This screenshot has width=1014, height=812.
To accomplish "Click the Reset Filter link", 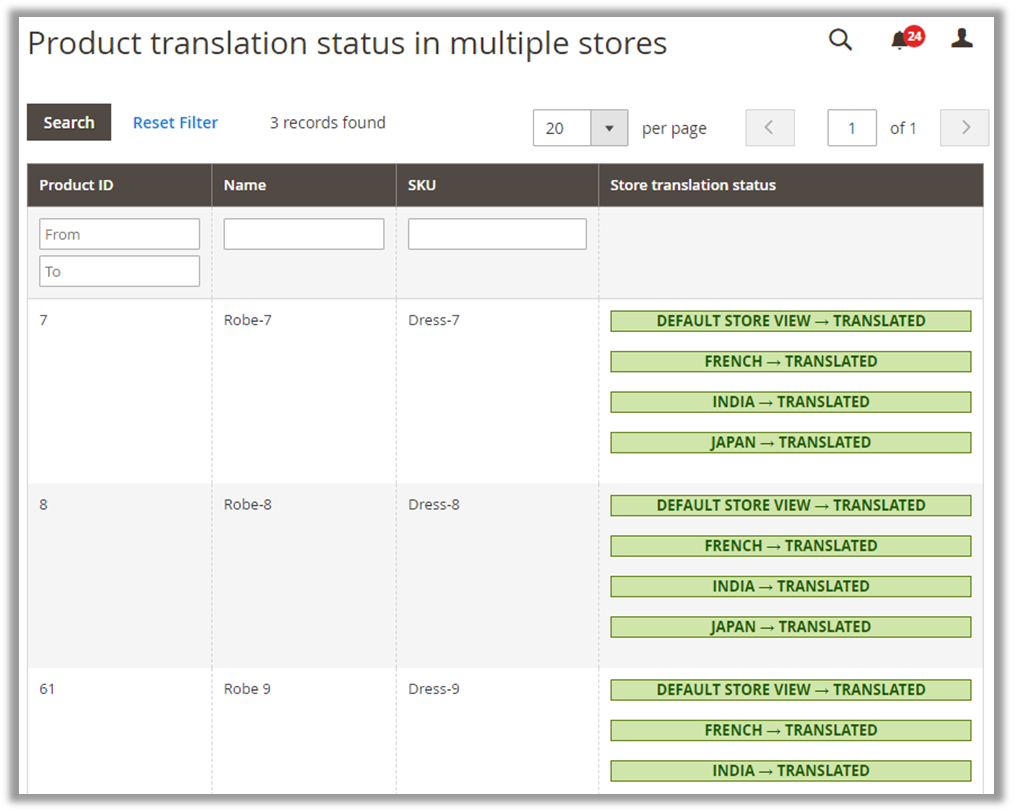I will 175,122.
